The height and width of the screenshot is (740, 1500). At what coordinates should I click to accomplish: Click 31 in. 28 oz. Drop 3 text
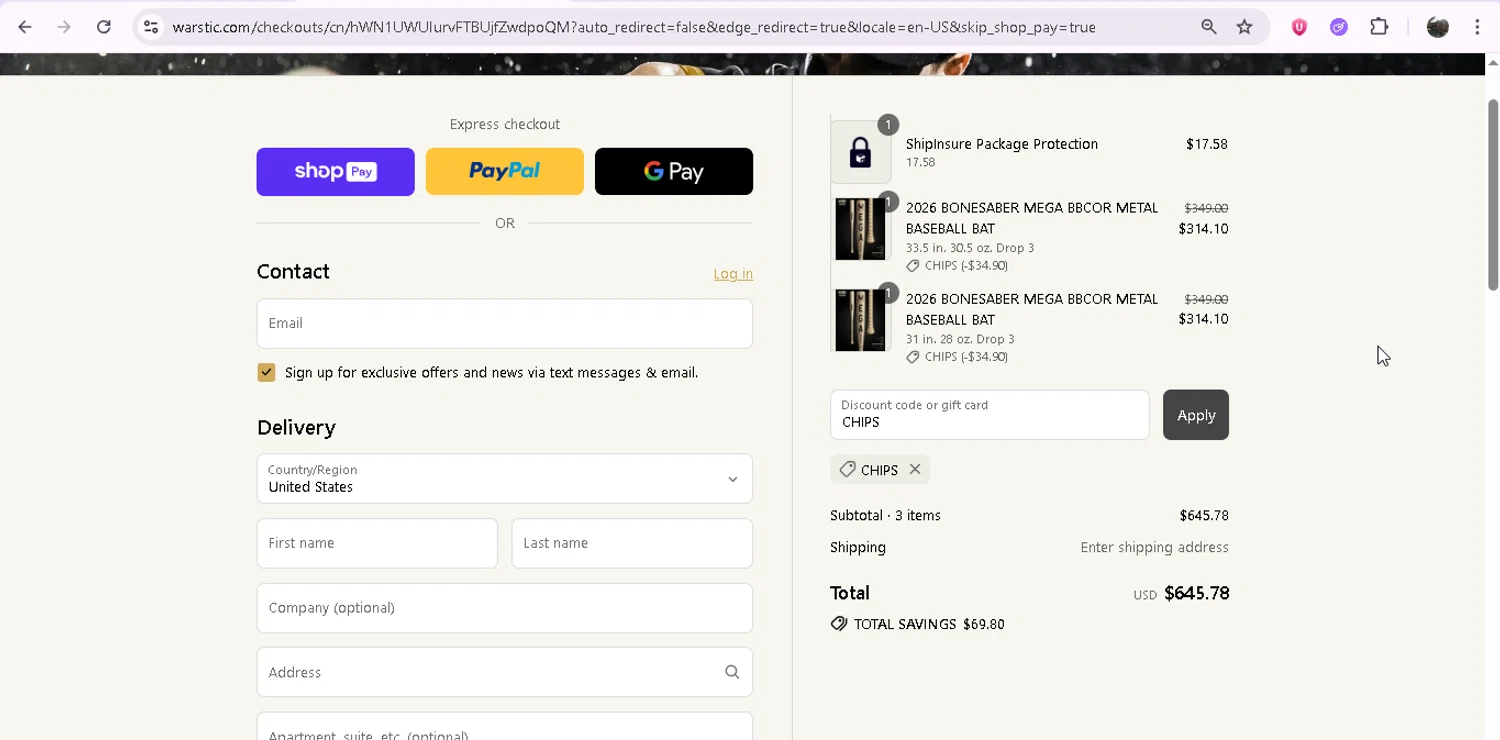coord(960,339)
